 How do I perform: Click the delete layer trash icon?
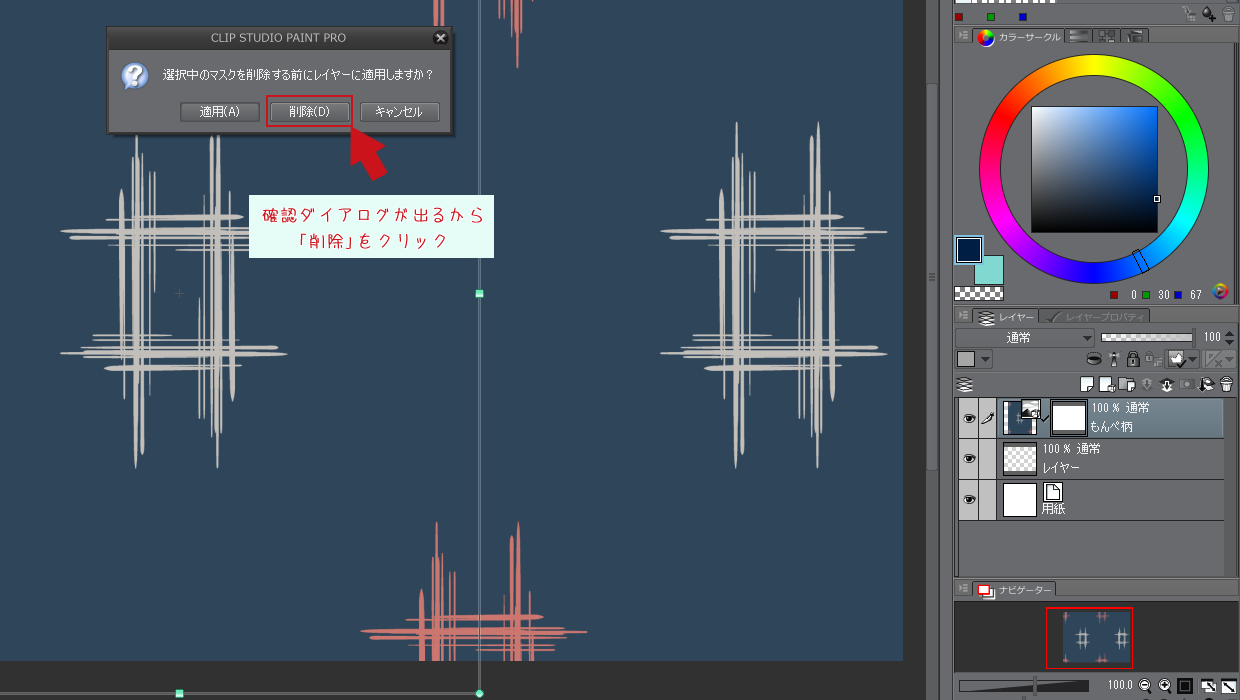1226,383
